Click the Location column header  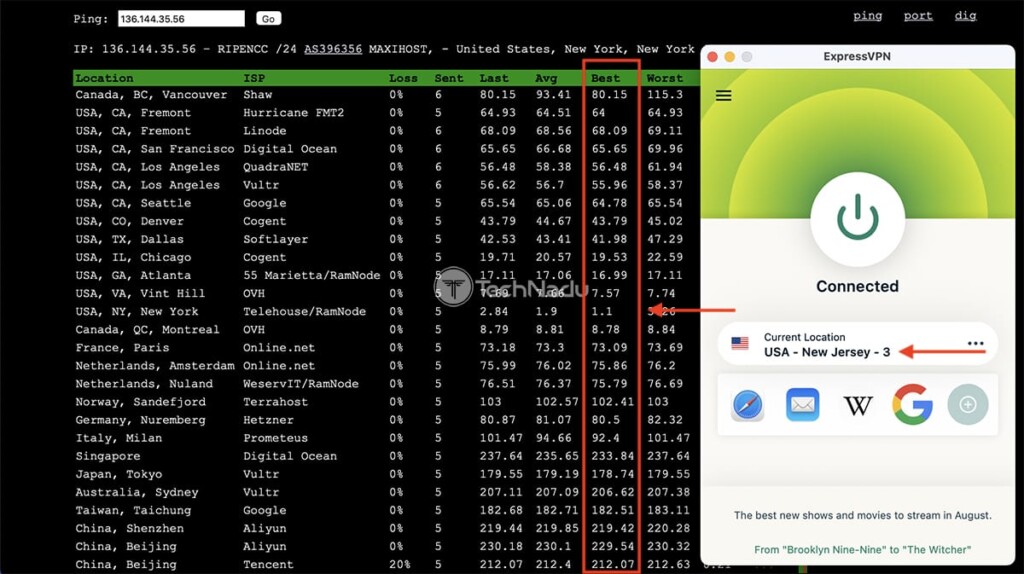(104, 78)
